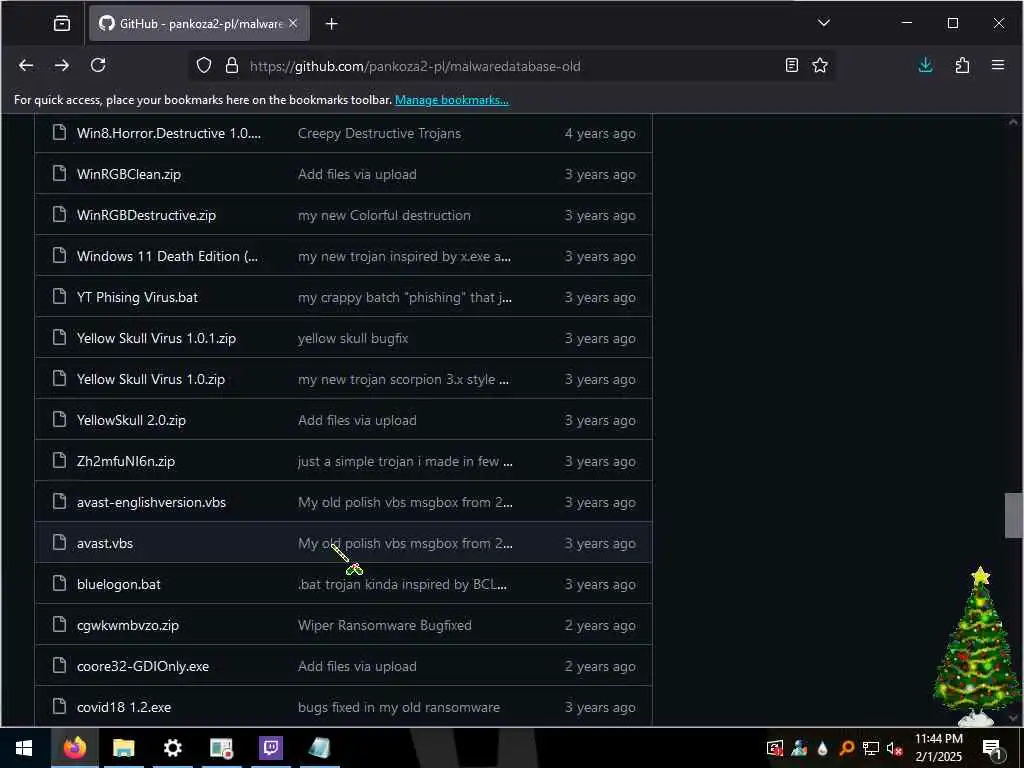Click file icon beside WinRGBClean.zip

pyautogui.click(x=59, y=174)
